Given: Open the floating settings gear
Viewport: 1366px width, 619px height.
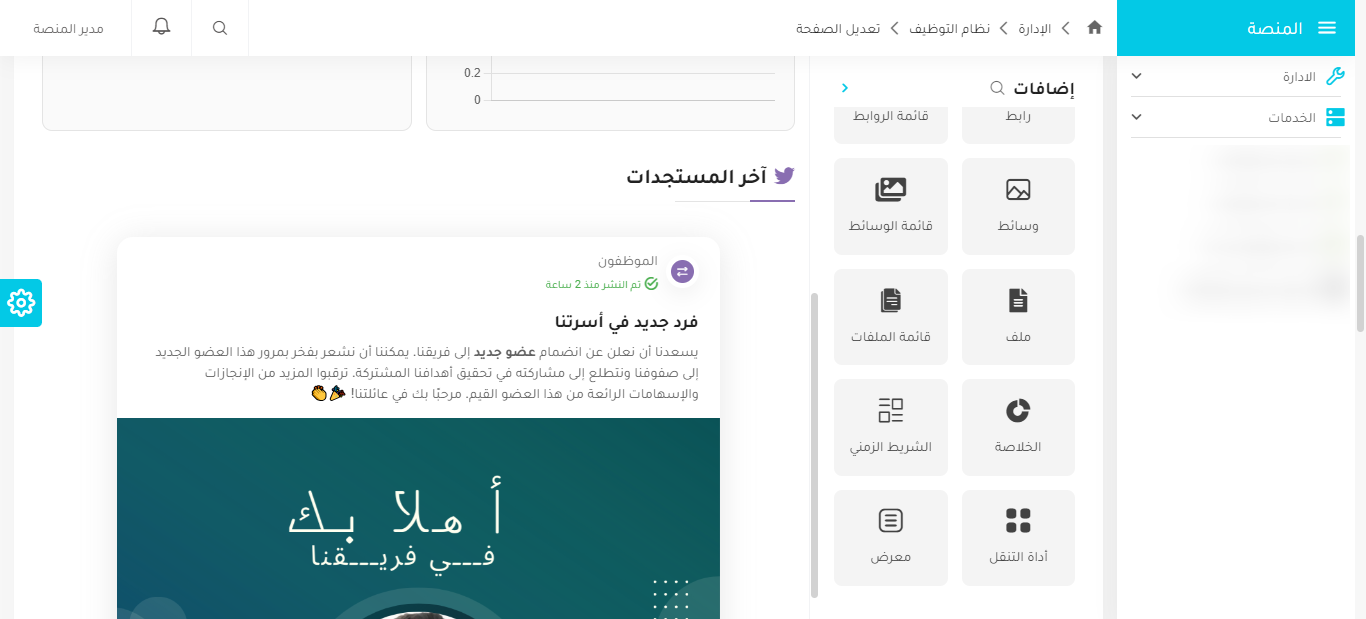Looking at the screenshot, I should click(x=20, y=302).
